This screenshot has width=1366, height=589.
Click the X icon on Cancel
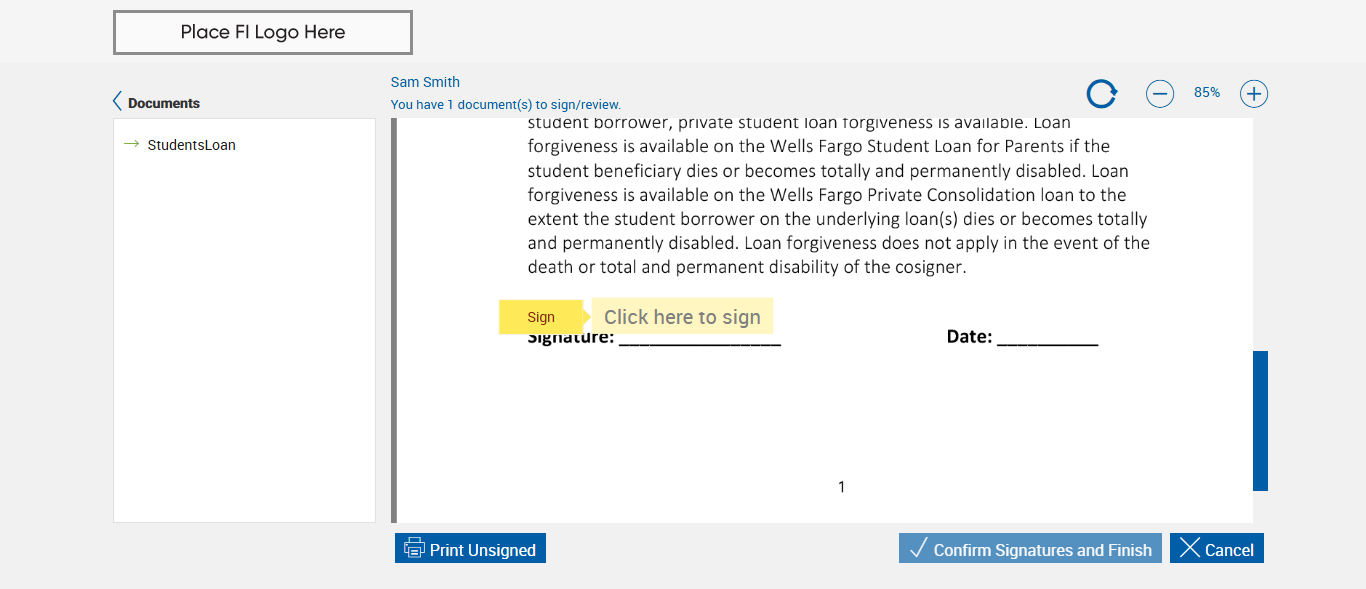tap(1189, 548)
